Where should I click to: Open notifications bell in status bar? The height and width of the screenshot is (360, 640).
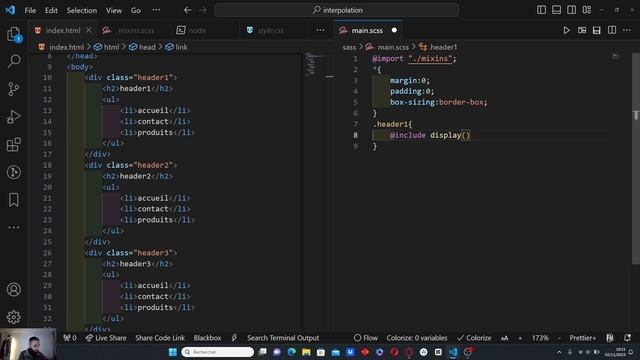pos(627,338)
